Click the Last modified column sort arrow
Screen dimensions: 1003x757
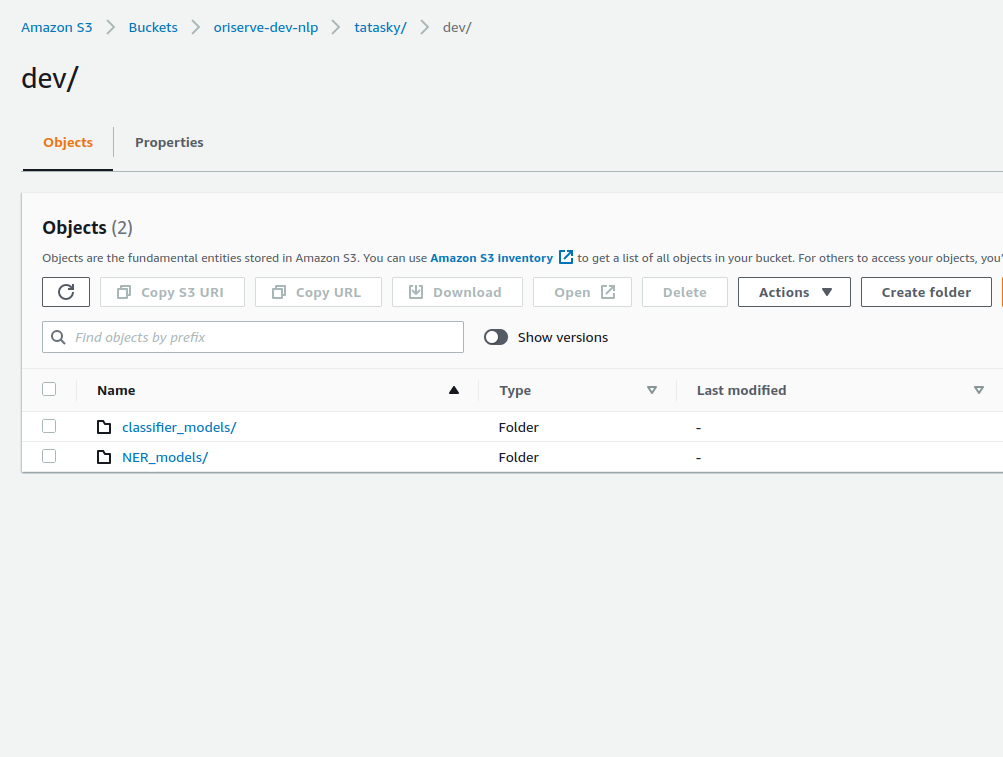click(x=979, y=390)
